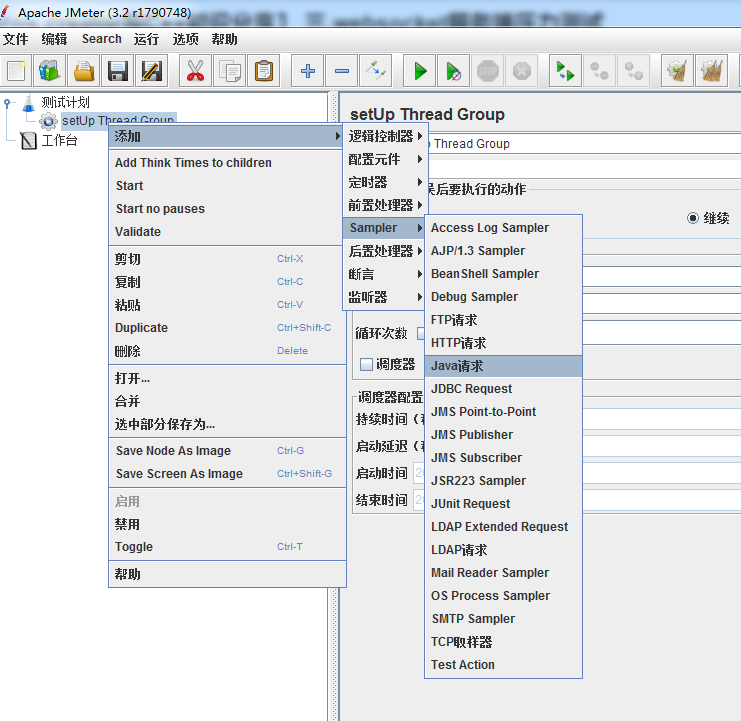
Task: Click the Thread Group name field
Action: click(x=584, y=144)
